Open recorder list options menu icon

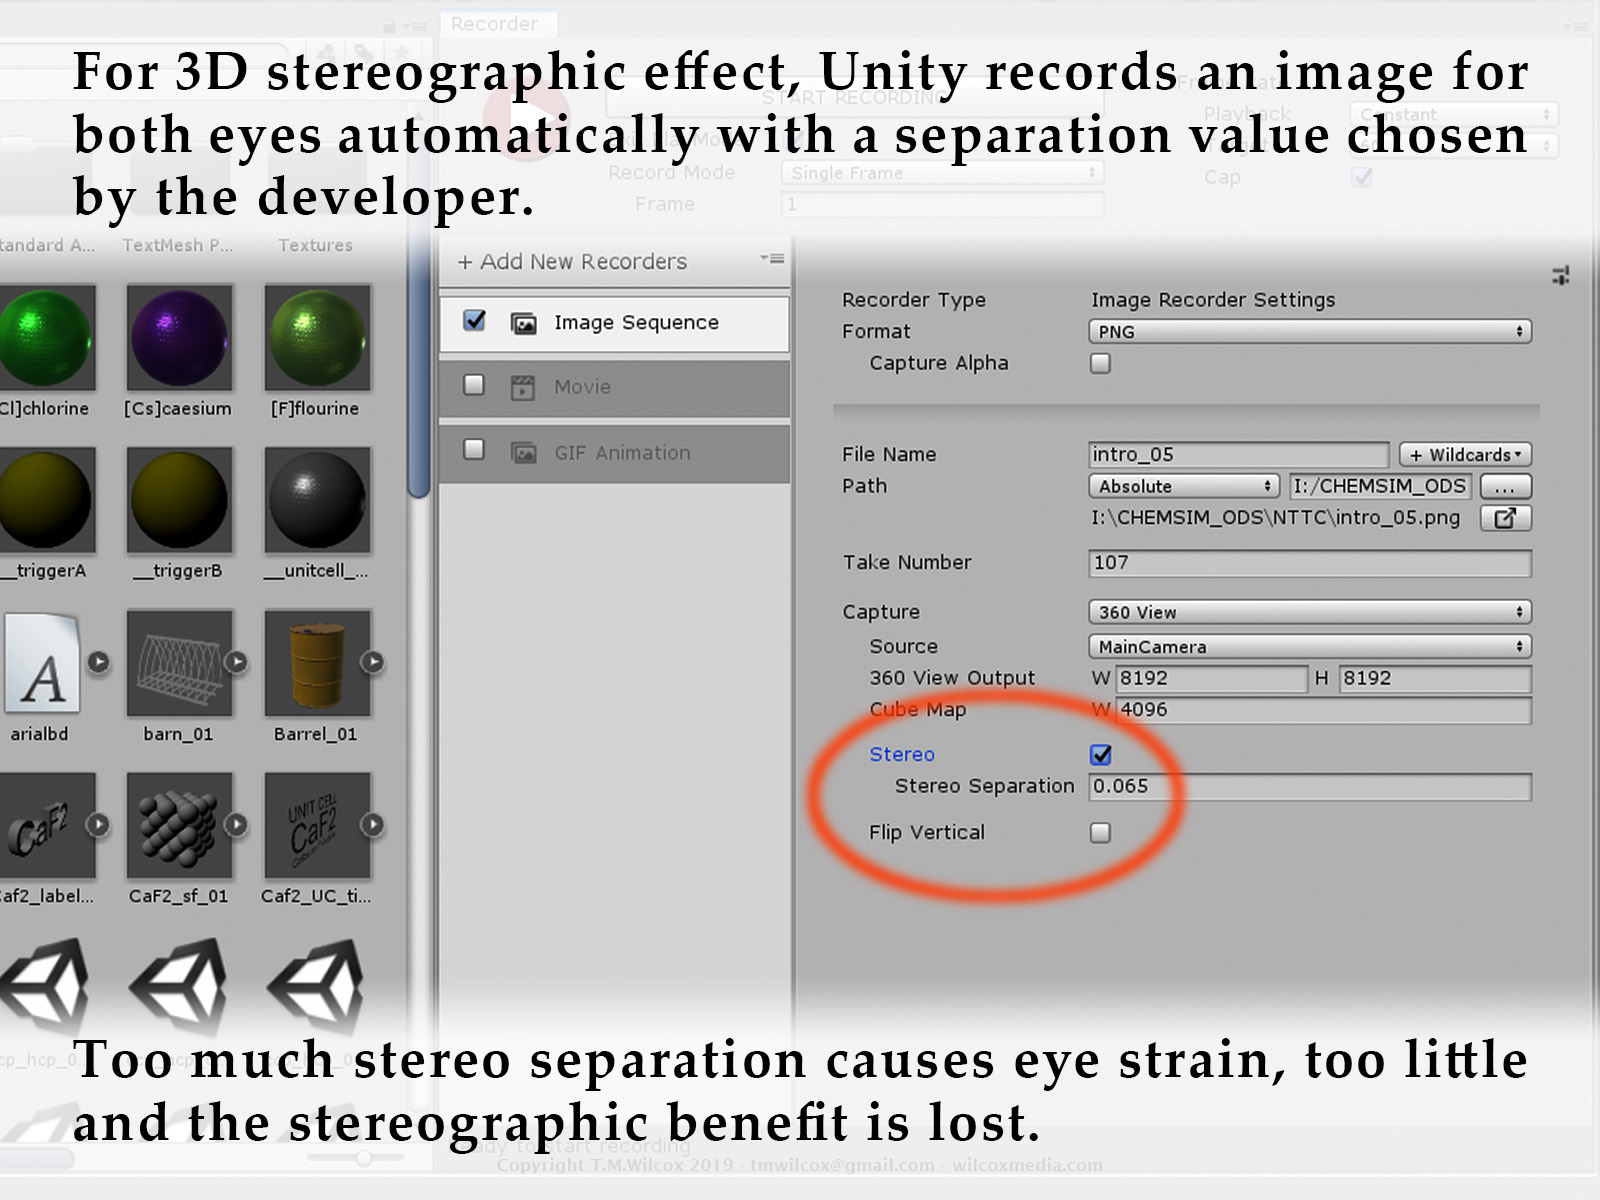pos(772,259)
